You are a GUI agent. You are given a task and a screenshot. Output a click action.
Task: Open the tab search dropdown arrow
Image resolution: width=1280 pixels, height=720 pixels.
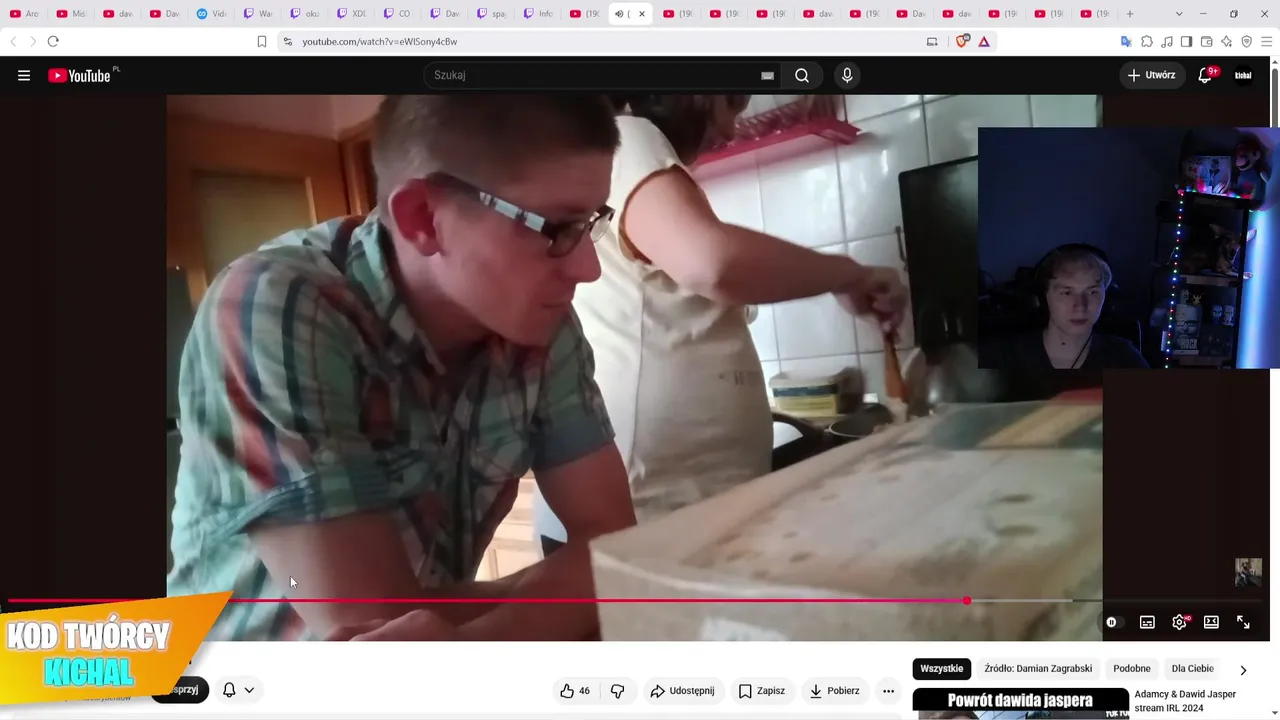pyautogui.click(x=1179, y=14)
